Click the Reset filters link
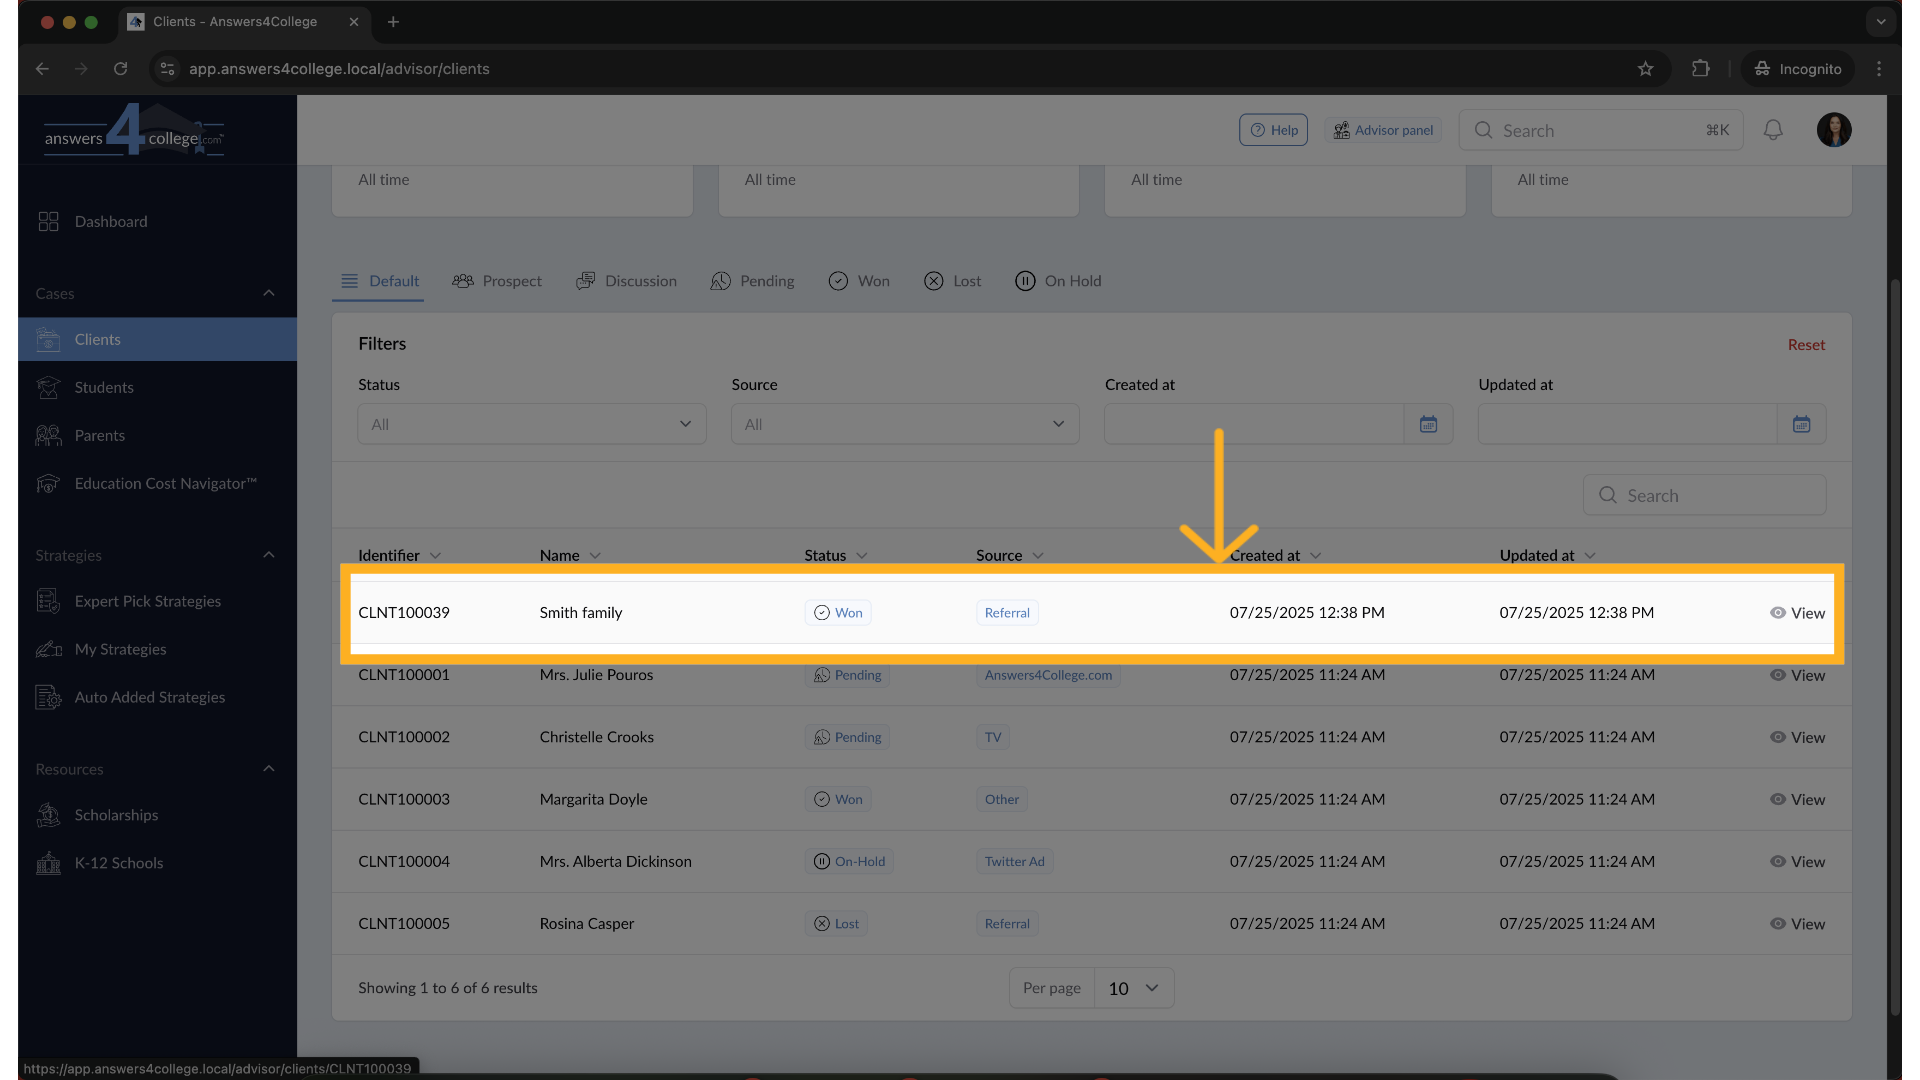 coord(1806,344)
